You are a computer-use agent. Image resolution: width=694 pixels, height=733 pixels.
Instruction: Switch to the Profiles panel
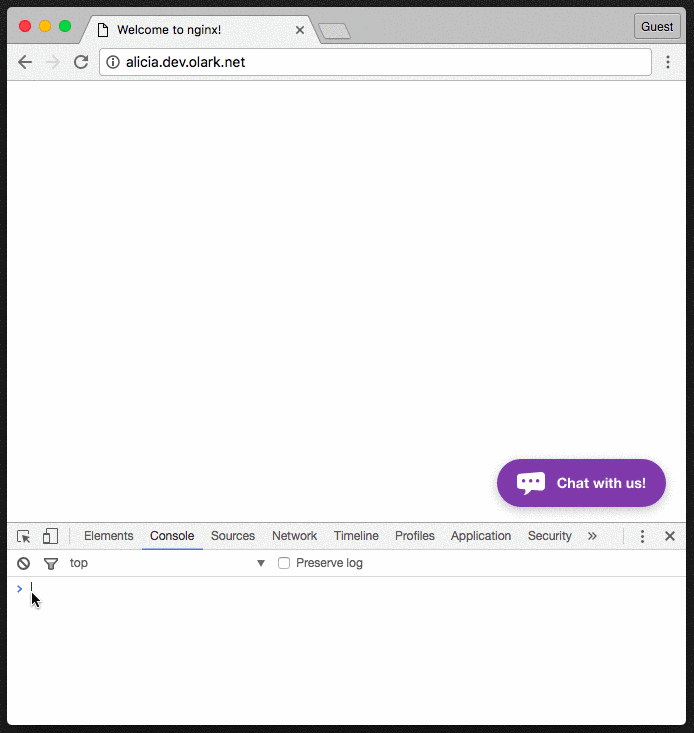[x=415, y=536]
